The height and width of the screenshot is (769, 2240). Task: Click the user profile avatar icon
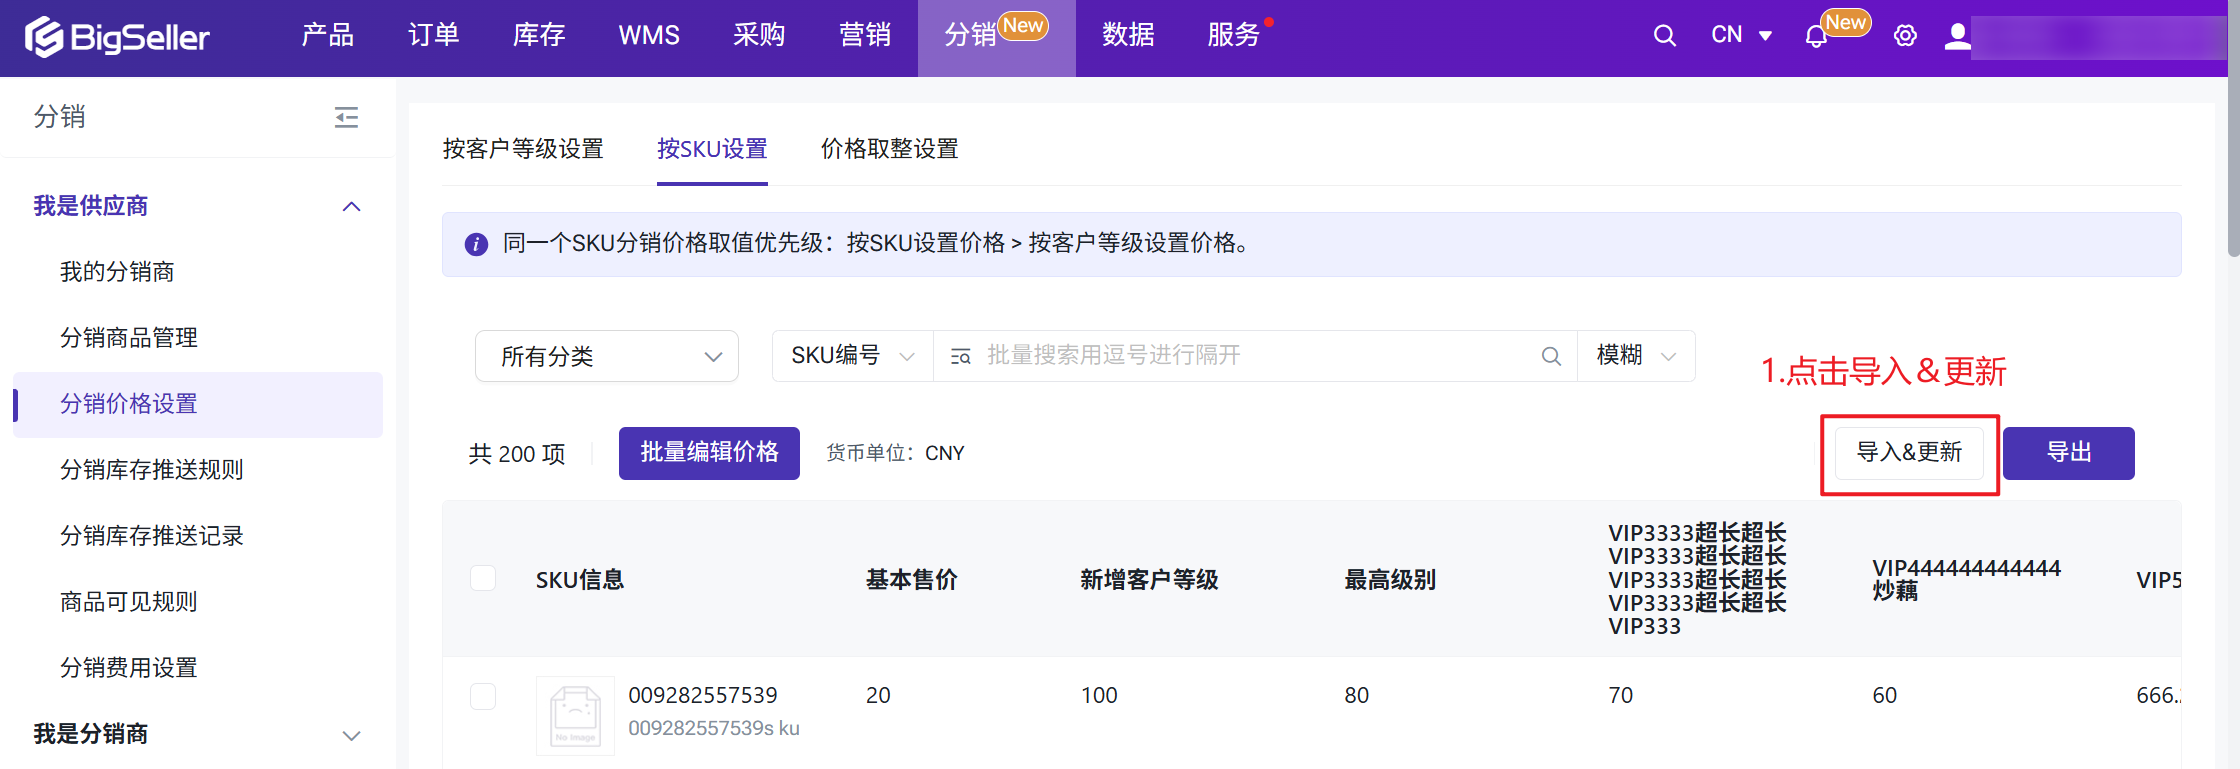click(x=1957, y=36)
